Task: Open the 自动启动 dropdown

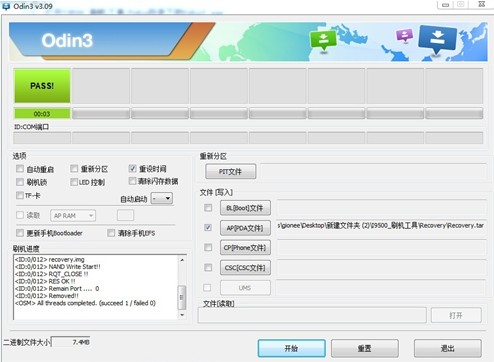Action: pos(162,198)
